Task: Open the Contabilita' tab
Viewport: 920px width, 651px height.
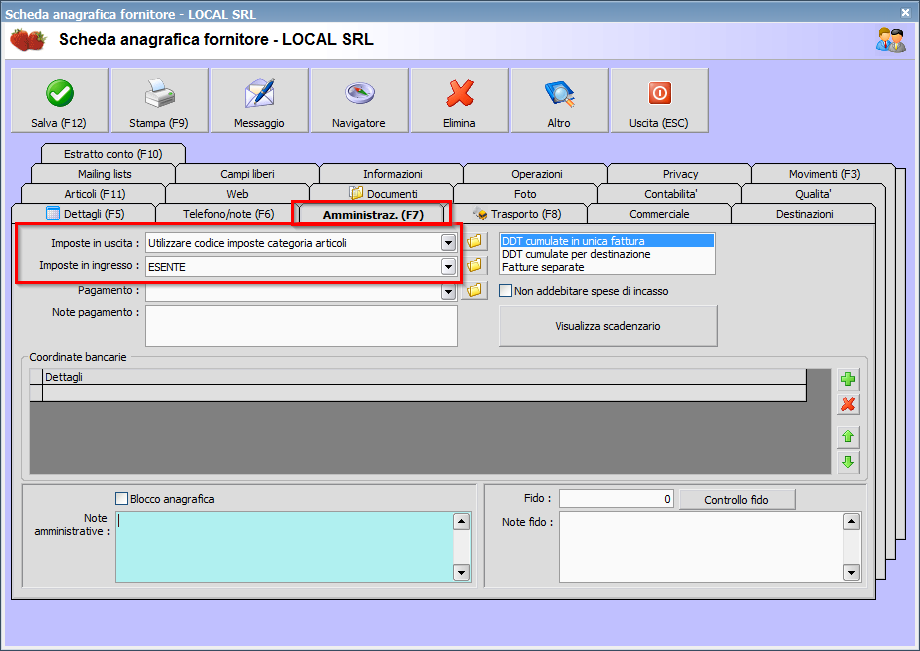Action: 669,194
